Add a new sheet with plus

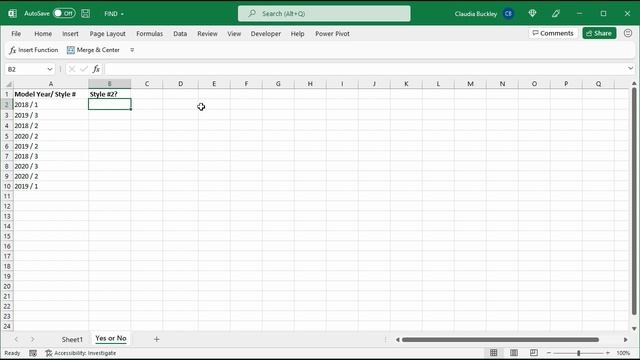click(156, 339)
